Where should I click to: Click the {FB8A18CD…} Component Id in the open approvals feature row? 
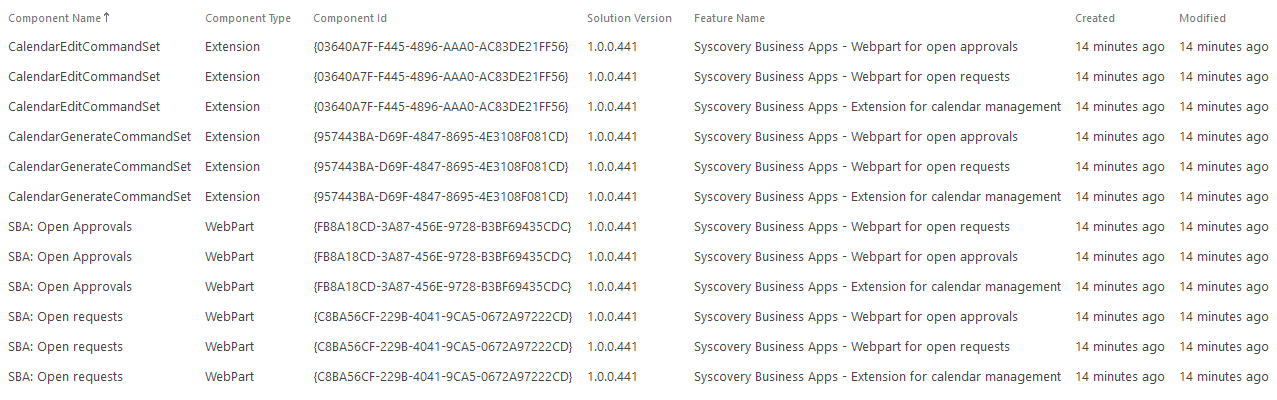442,257
